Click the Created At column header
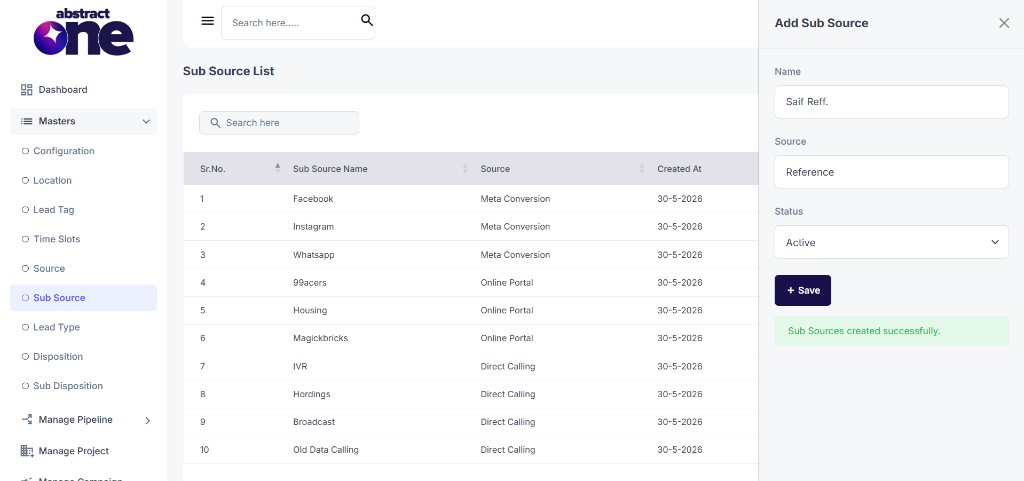Screen dimensions: 1024x481 click(679, 168)
